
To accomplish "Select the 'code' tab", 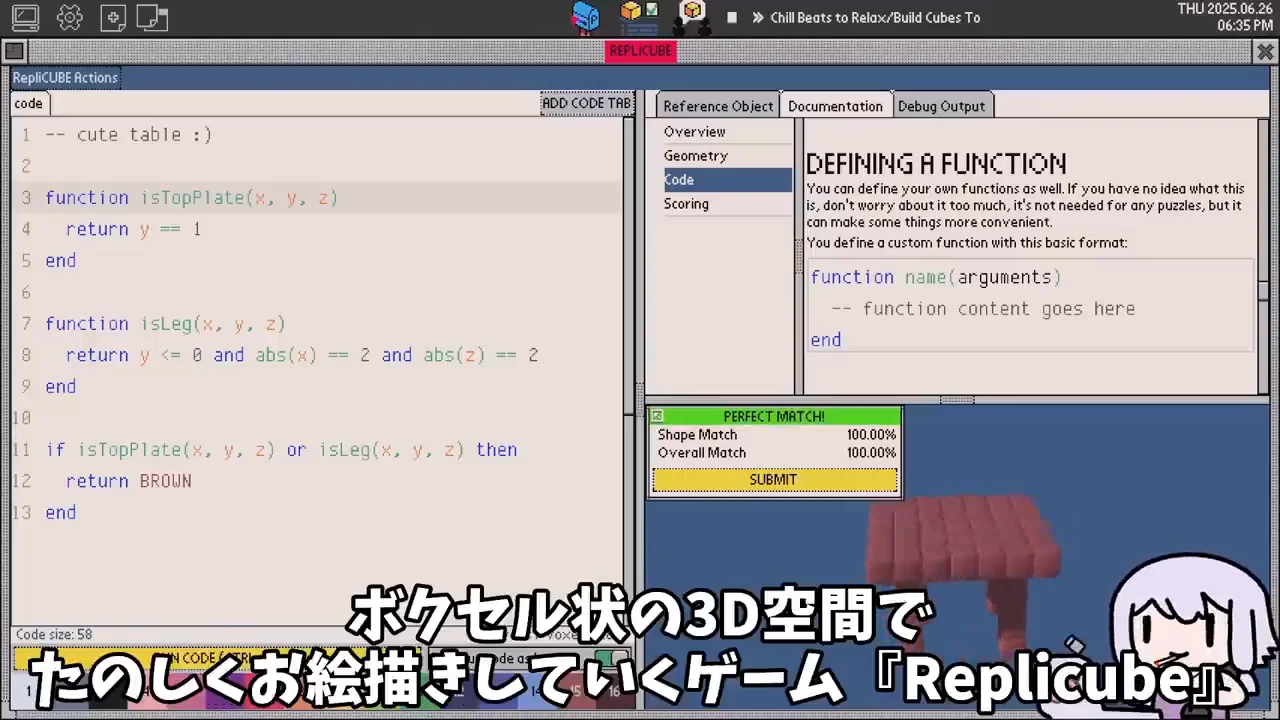I will pyautogui.click(x=29, y=103).
